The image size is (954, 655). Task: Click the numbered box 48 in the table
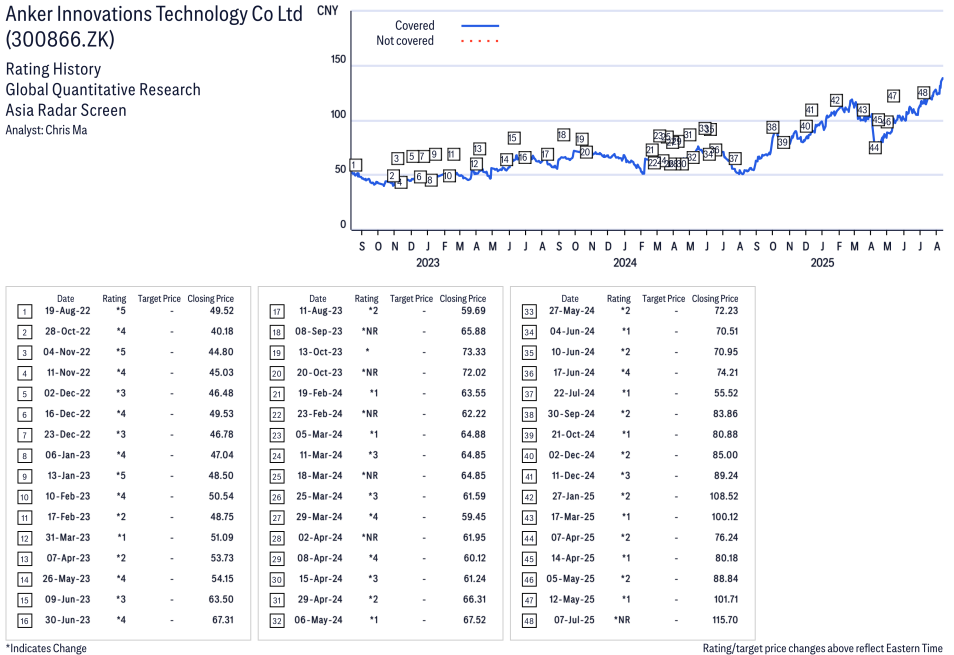[x=529, y=621]
